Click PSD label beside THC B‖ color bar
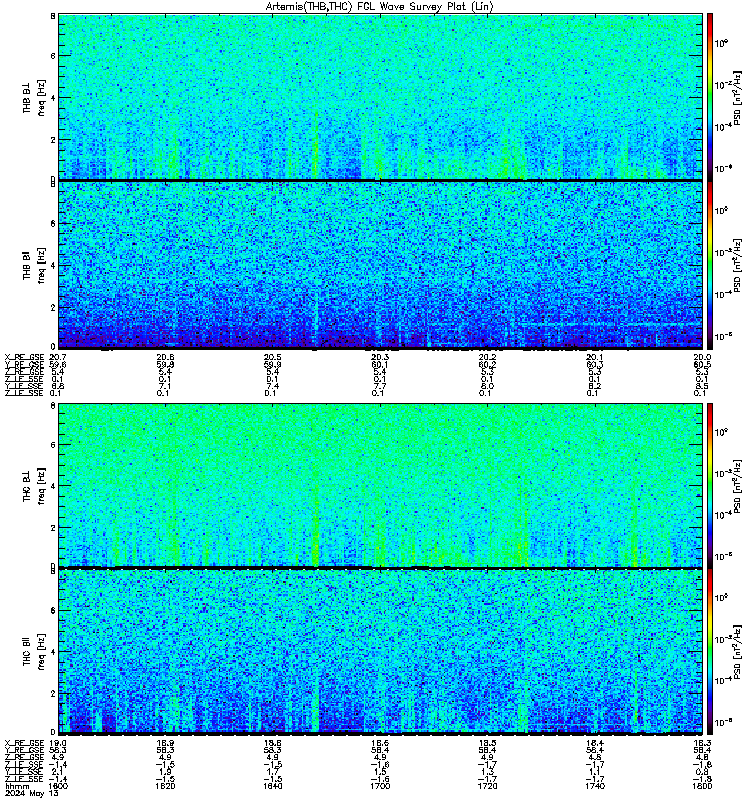Screen dimensions: 750x800 [x=737, y=651]
